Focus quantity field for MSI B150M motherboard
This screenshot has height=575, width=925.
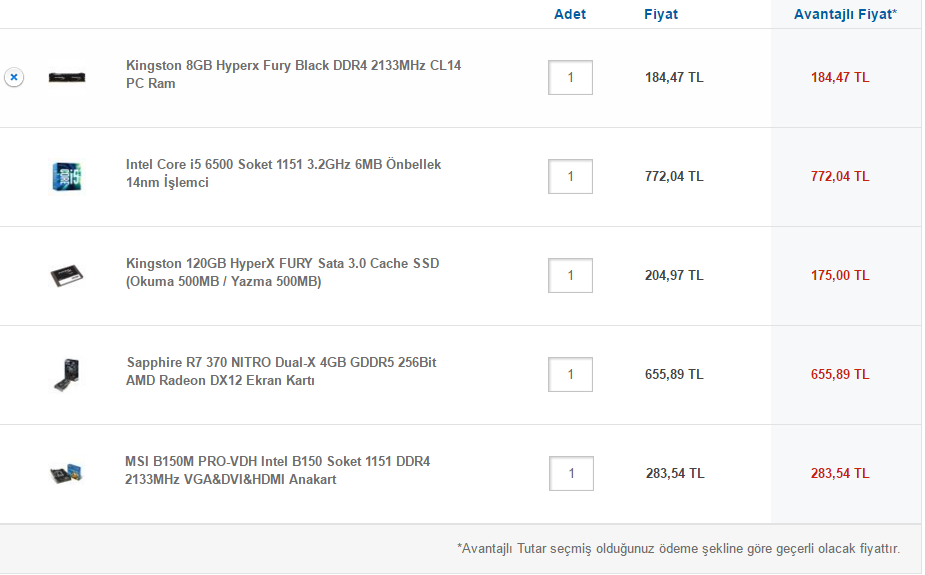tap(571, 474)
